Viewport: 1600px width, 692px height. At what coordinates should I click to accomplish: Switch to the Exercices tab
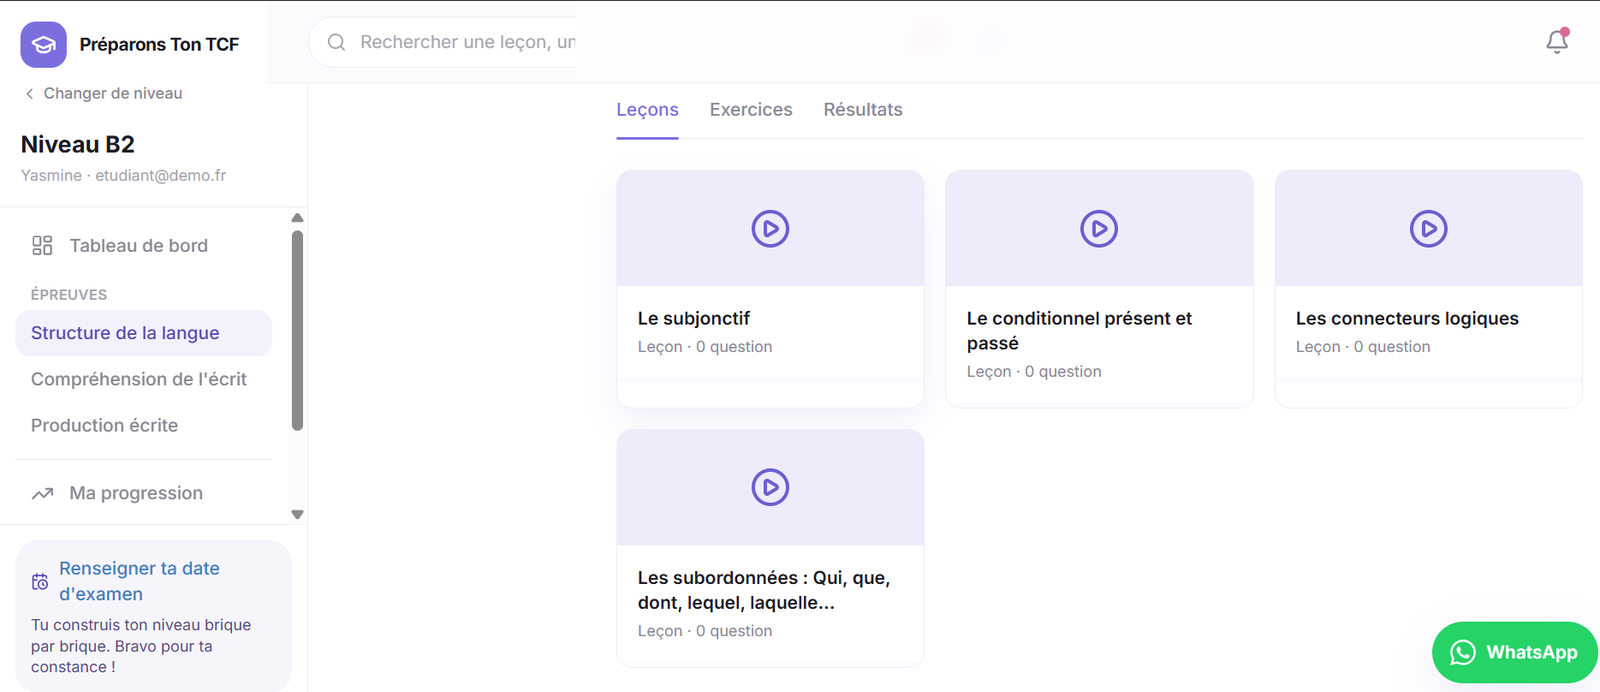pos(751,110)
